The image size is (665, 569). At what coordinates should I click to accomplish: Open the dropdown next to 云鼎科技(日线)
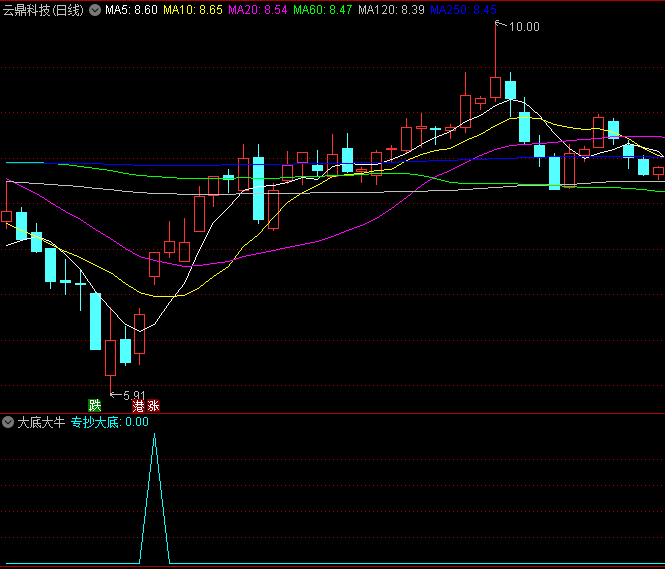pos(95,10)
